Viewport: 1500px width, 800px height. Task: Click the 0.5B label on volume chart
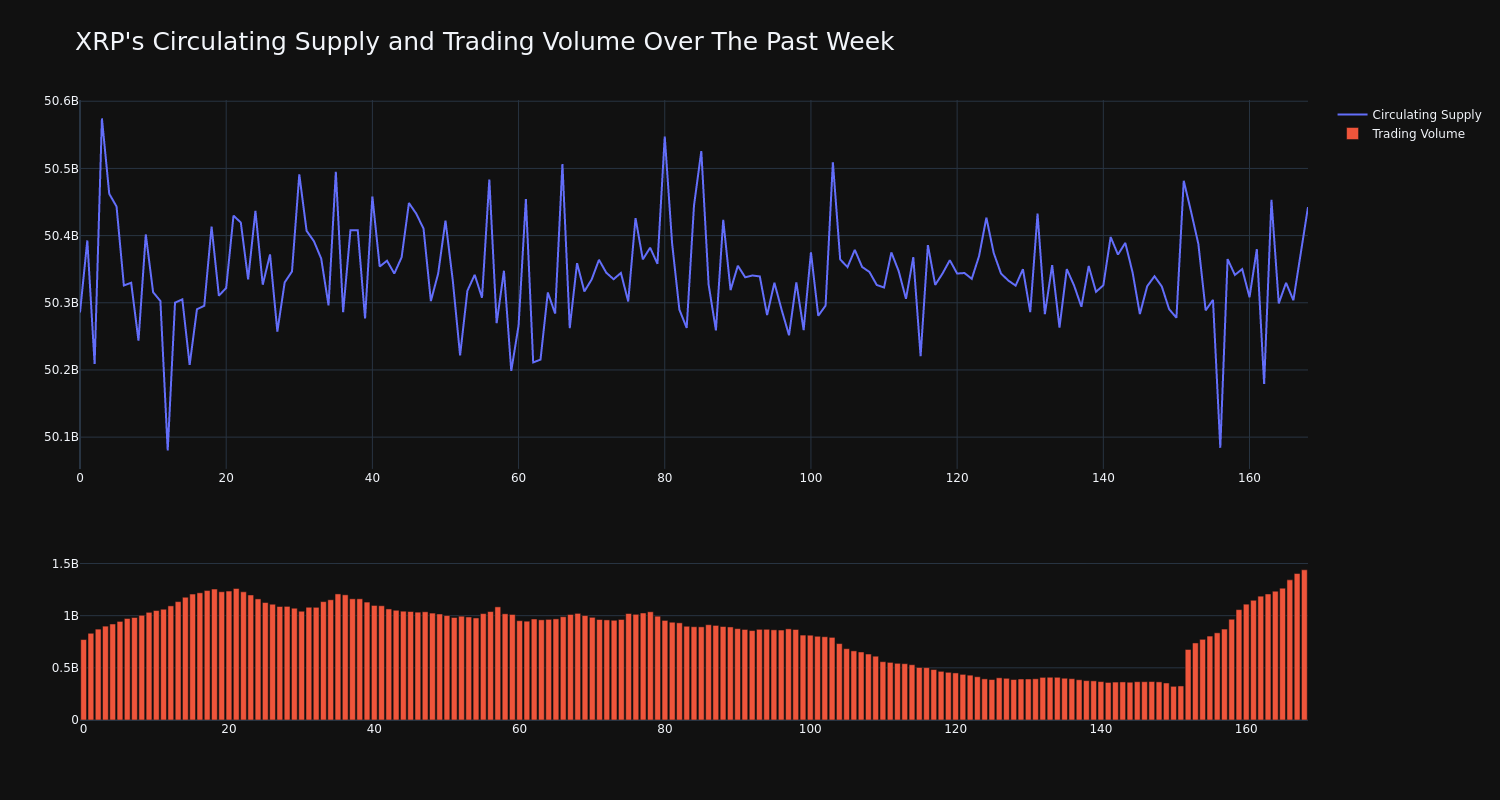point(64,668)
